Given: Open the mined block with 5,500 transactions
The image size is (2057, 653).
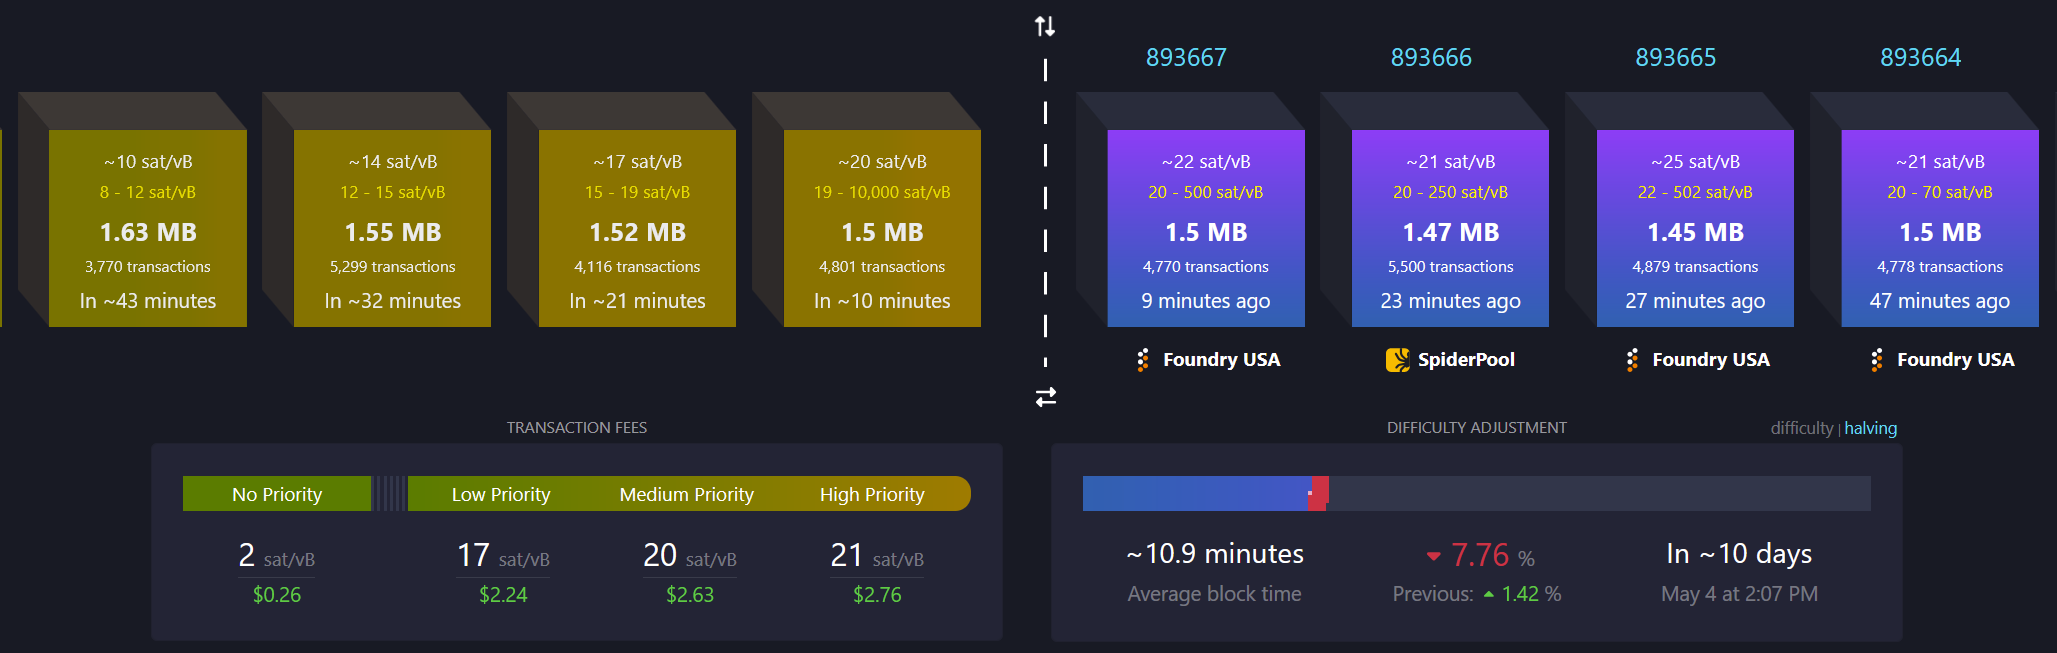Looking at the screenshot, I should (1450, 228).
